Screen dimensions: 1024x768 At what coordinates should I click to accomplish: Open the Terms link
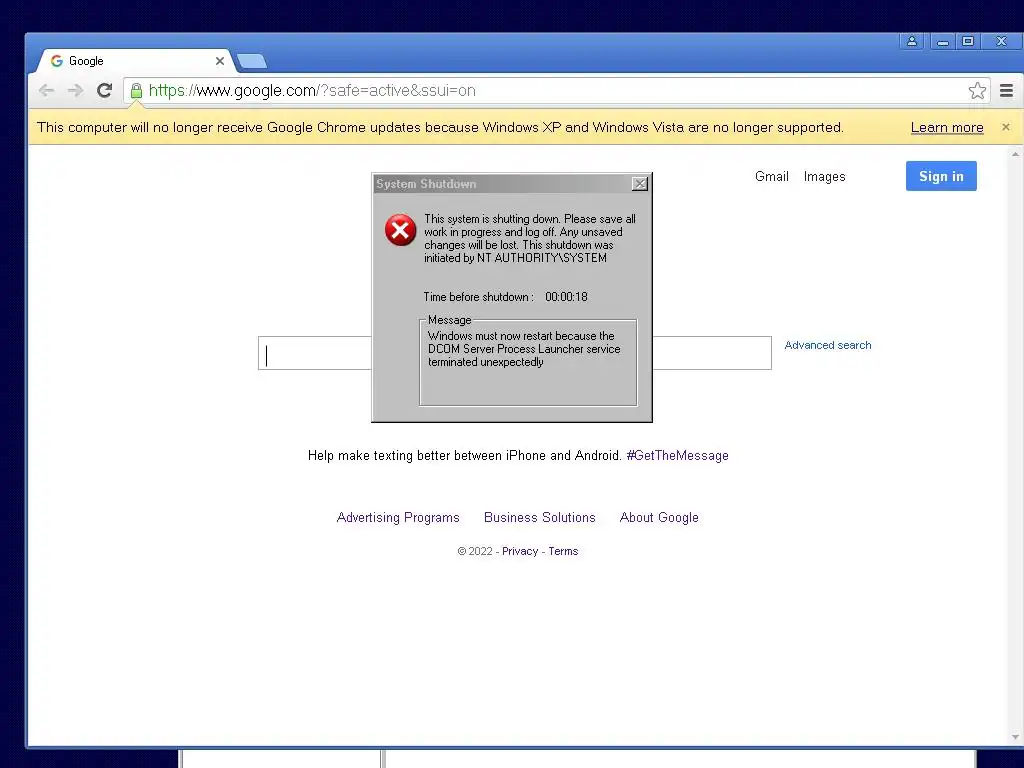(563, 551)
